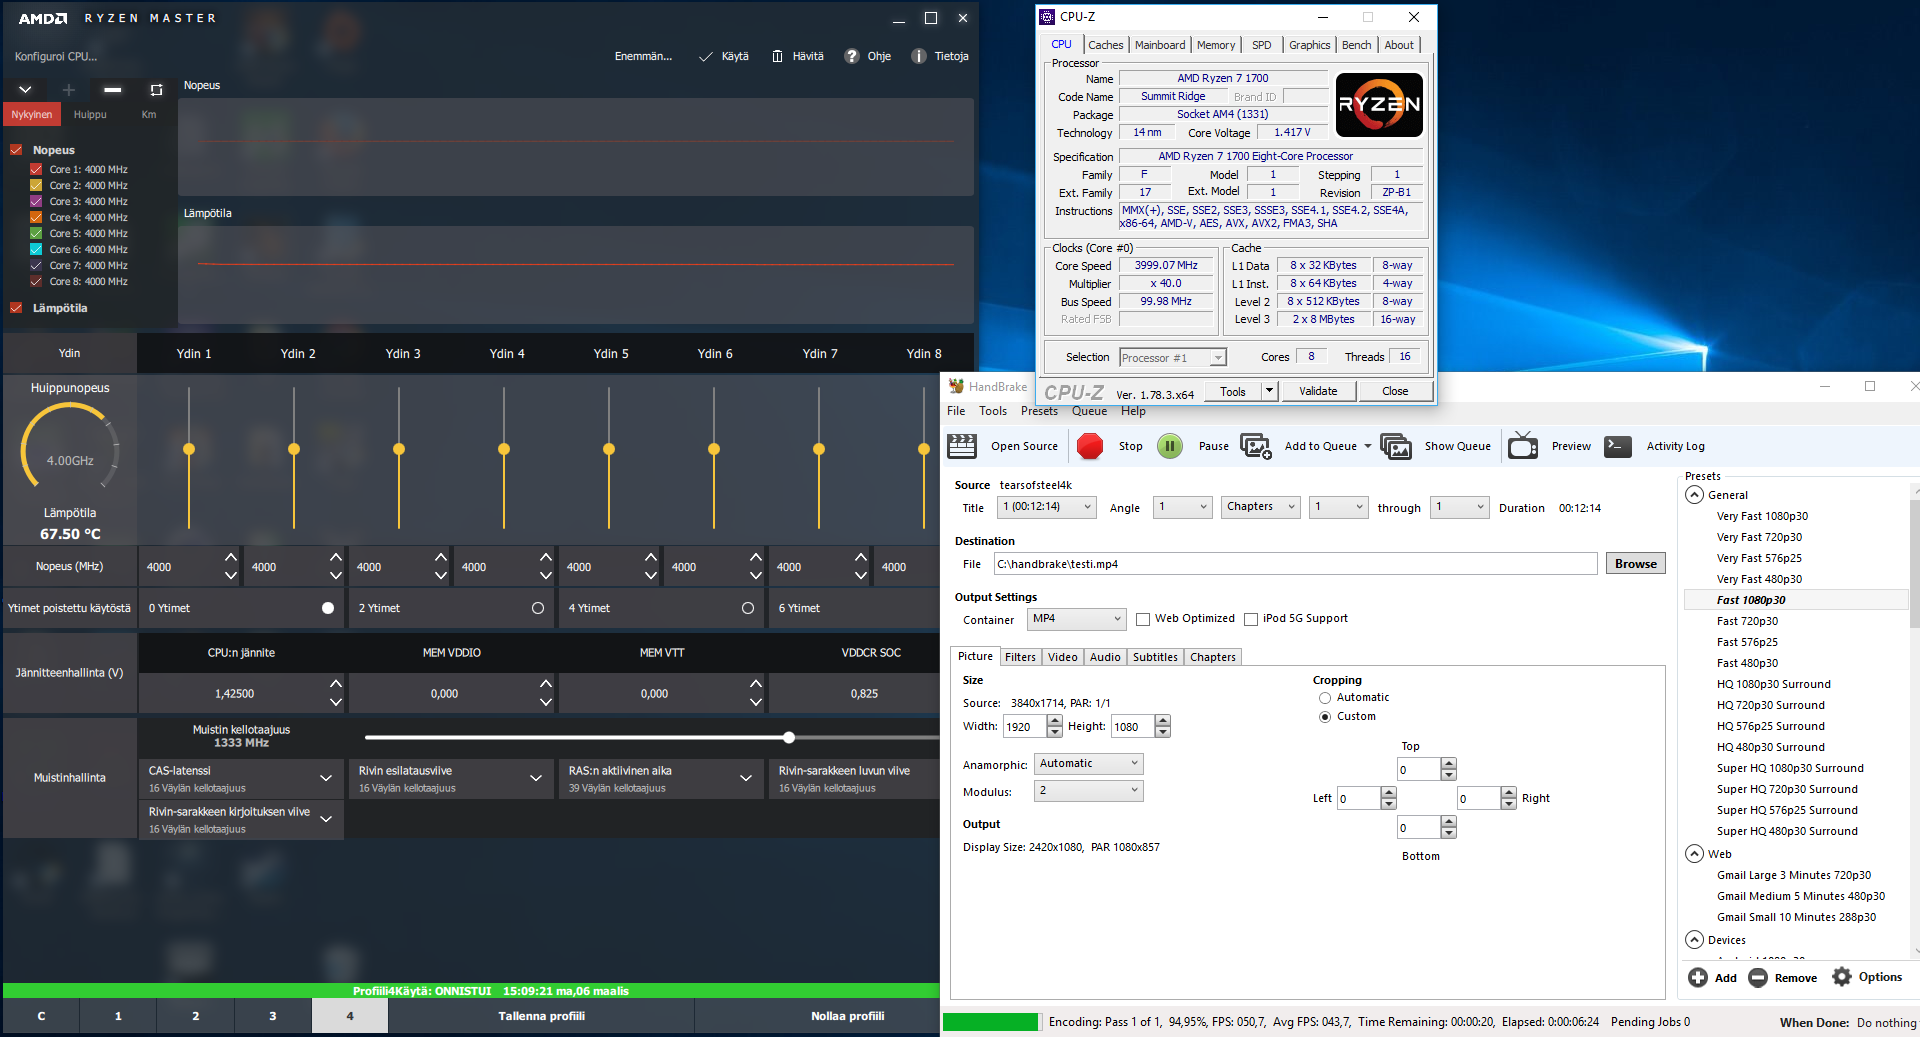Open the Tools dropdown arrow in CPU-Z
This screenshot has height=1037, width=1920.
pyautogui.click(x=1269, y=391)
